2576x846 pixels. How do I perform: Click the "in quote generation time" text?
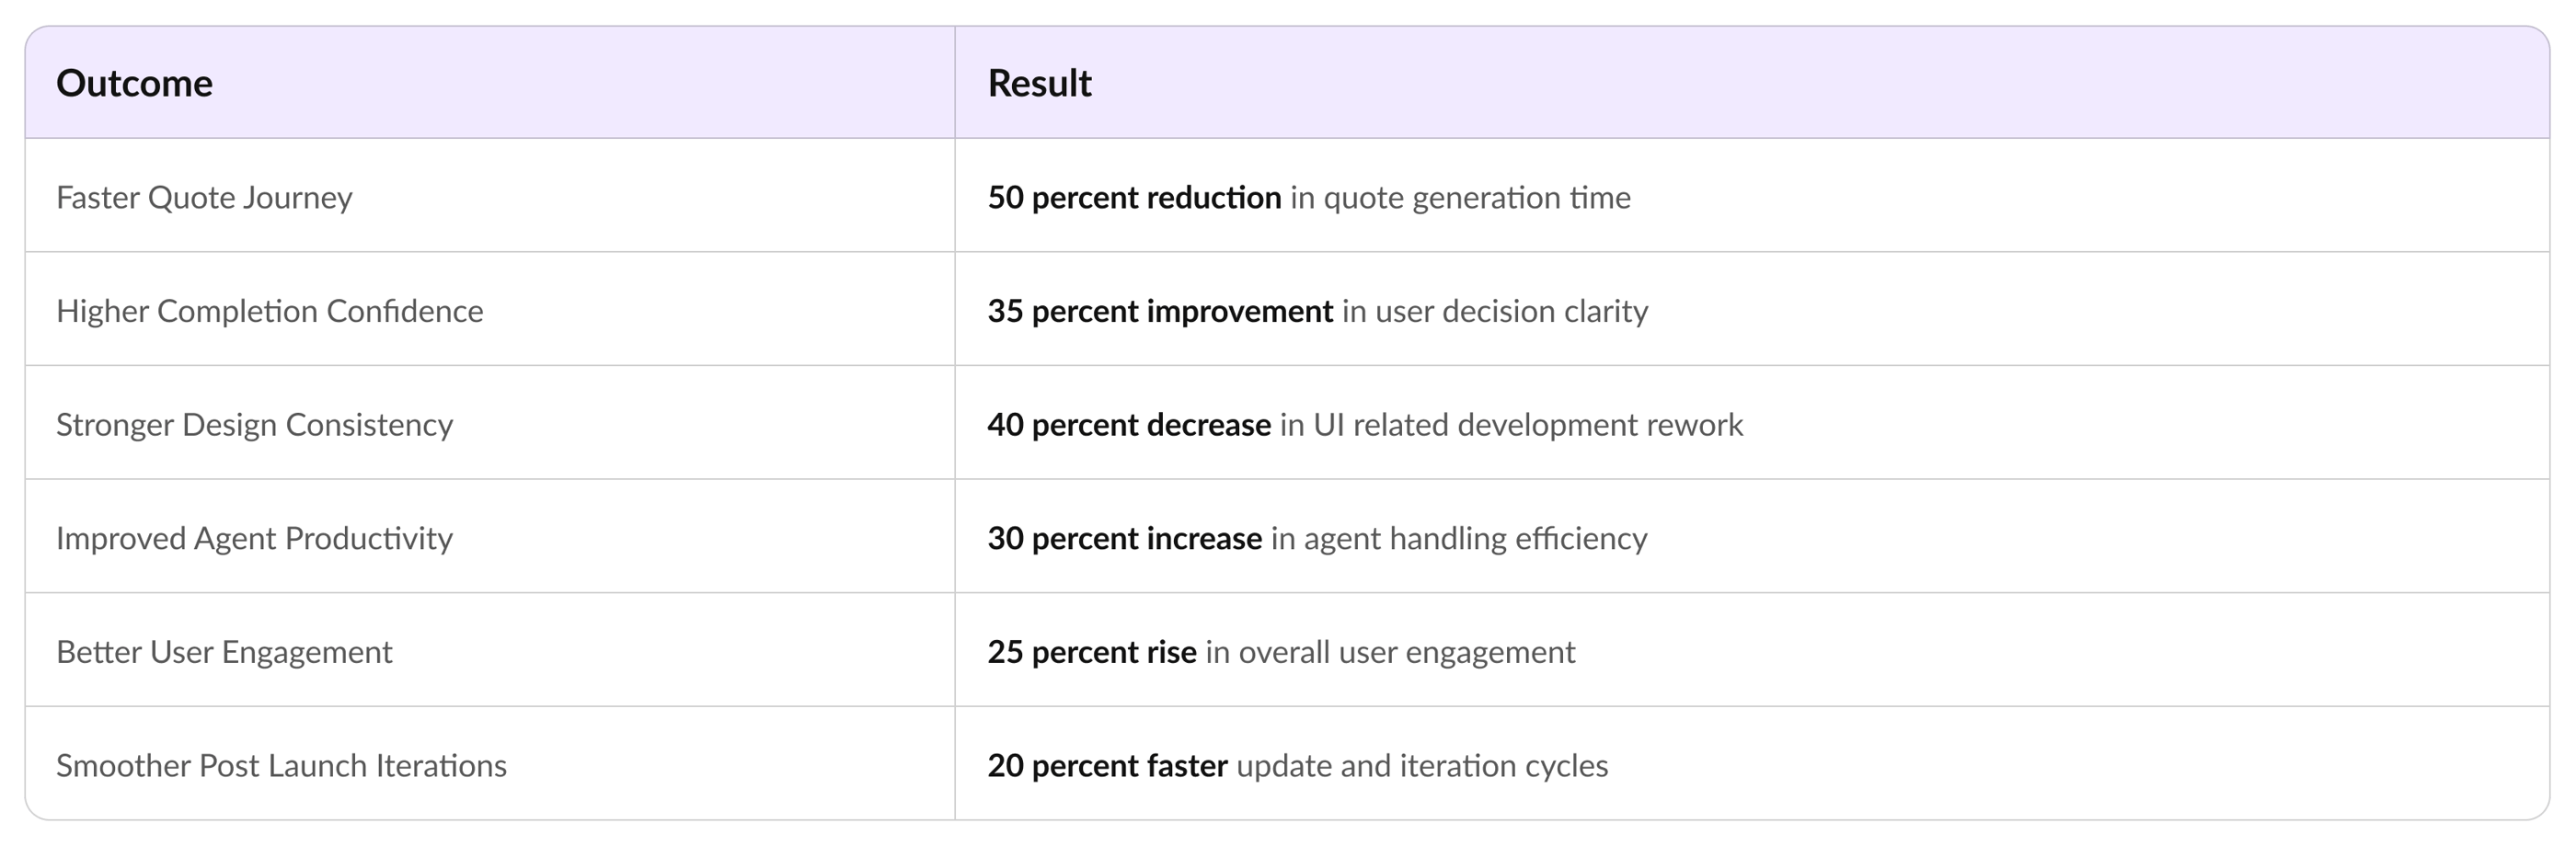[1460, 197]
